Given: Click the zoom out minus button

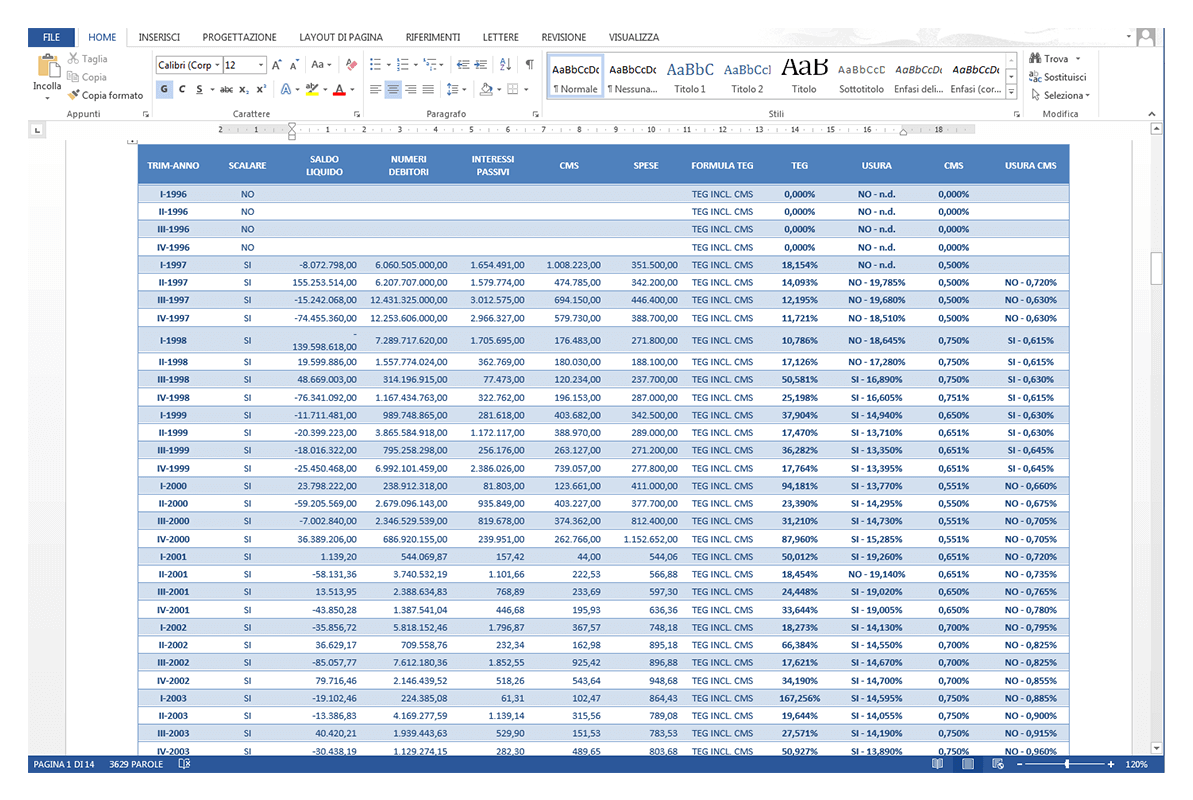Looking at the screenshot, I should pyautogui.click(x=1020, y=764).
